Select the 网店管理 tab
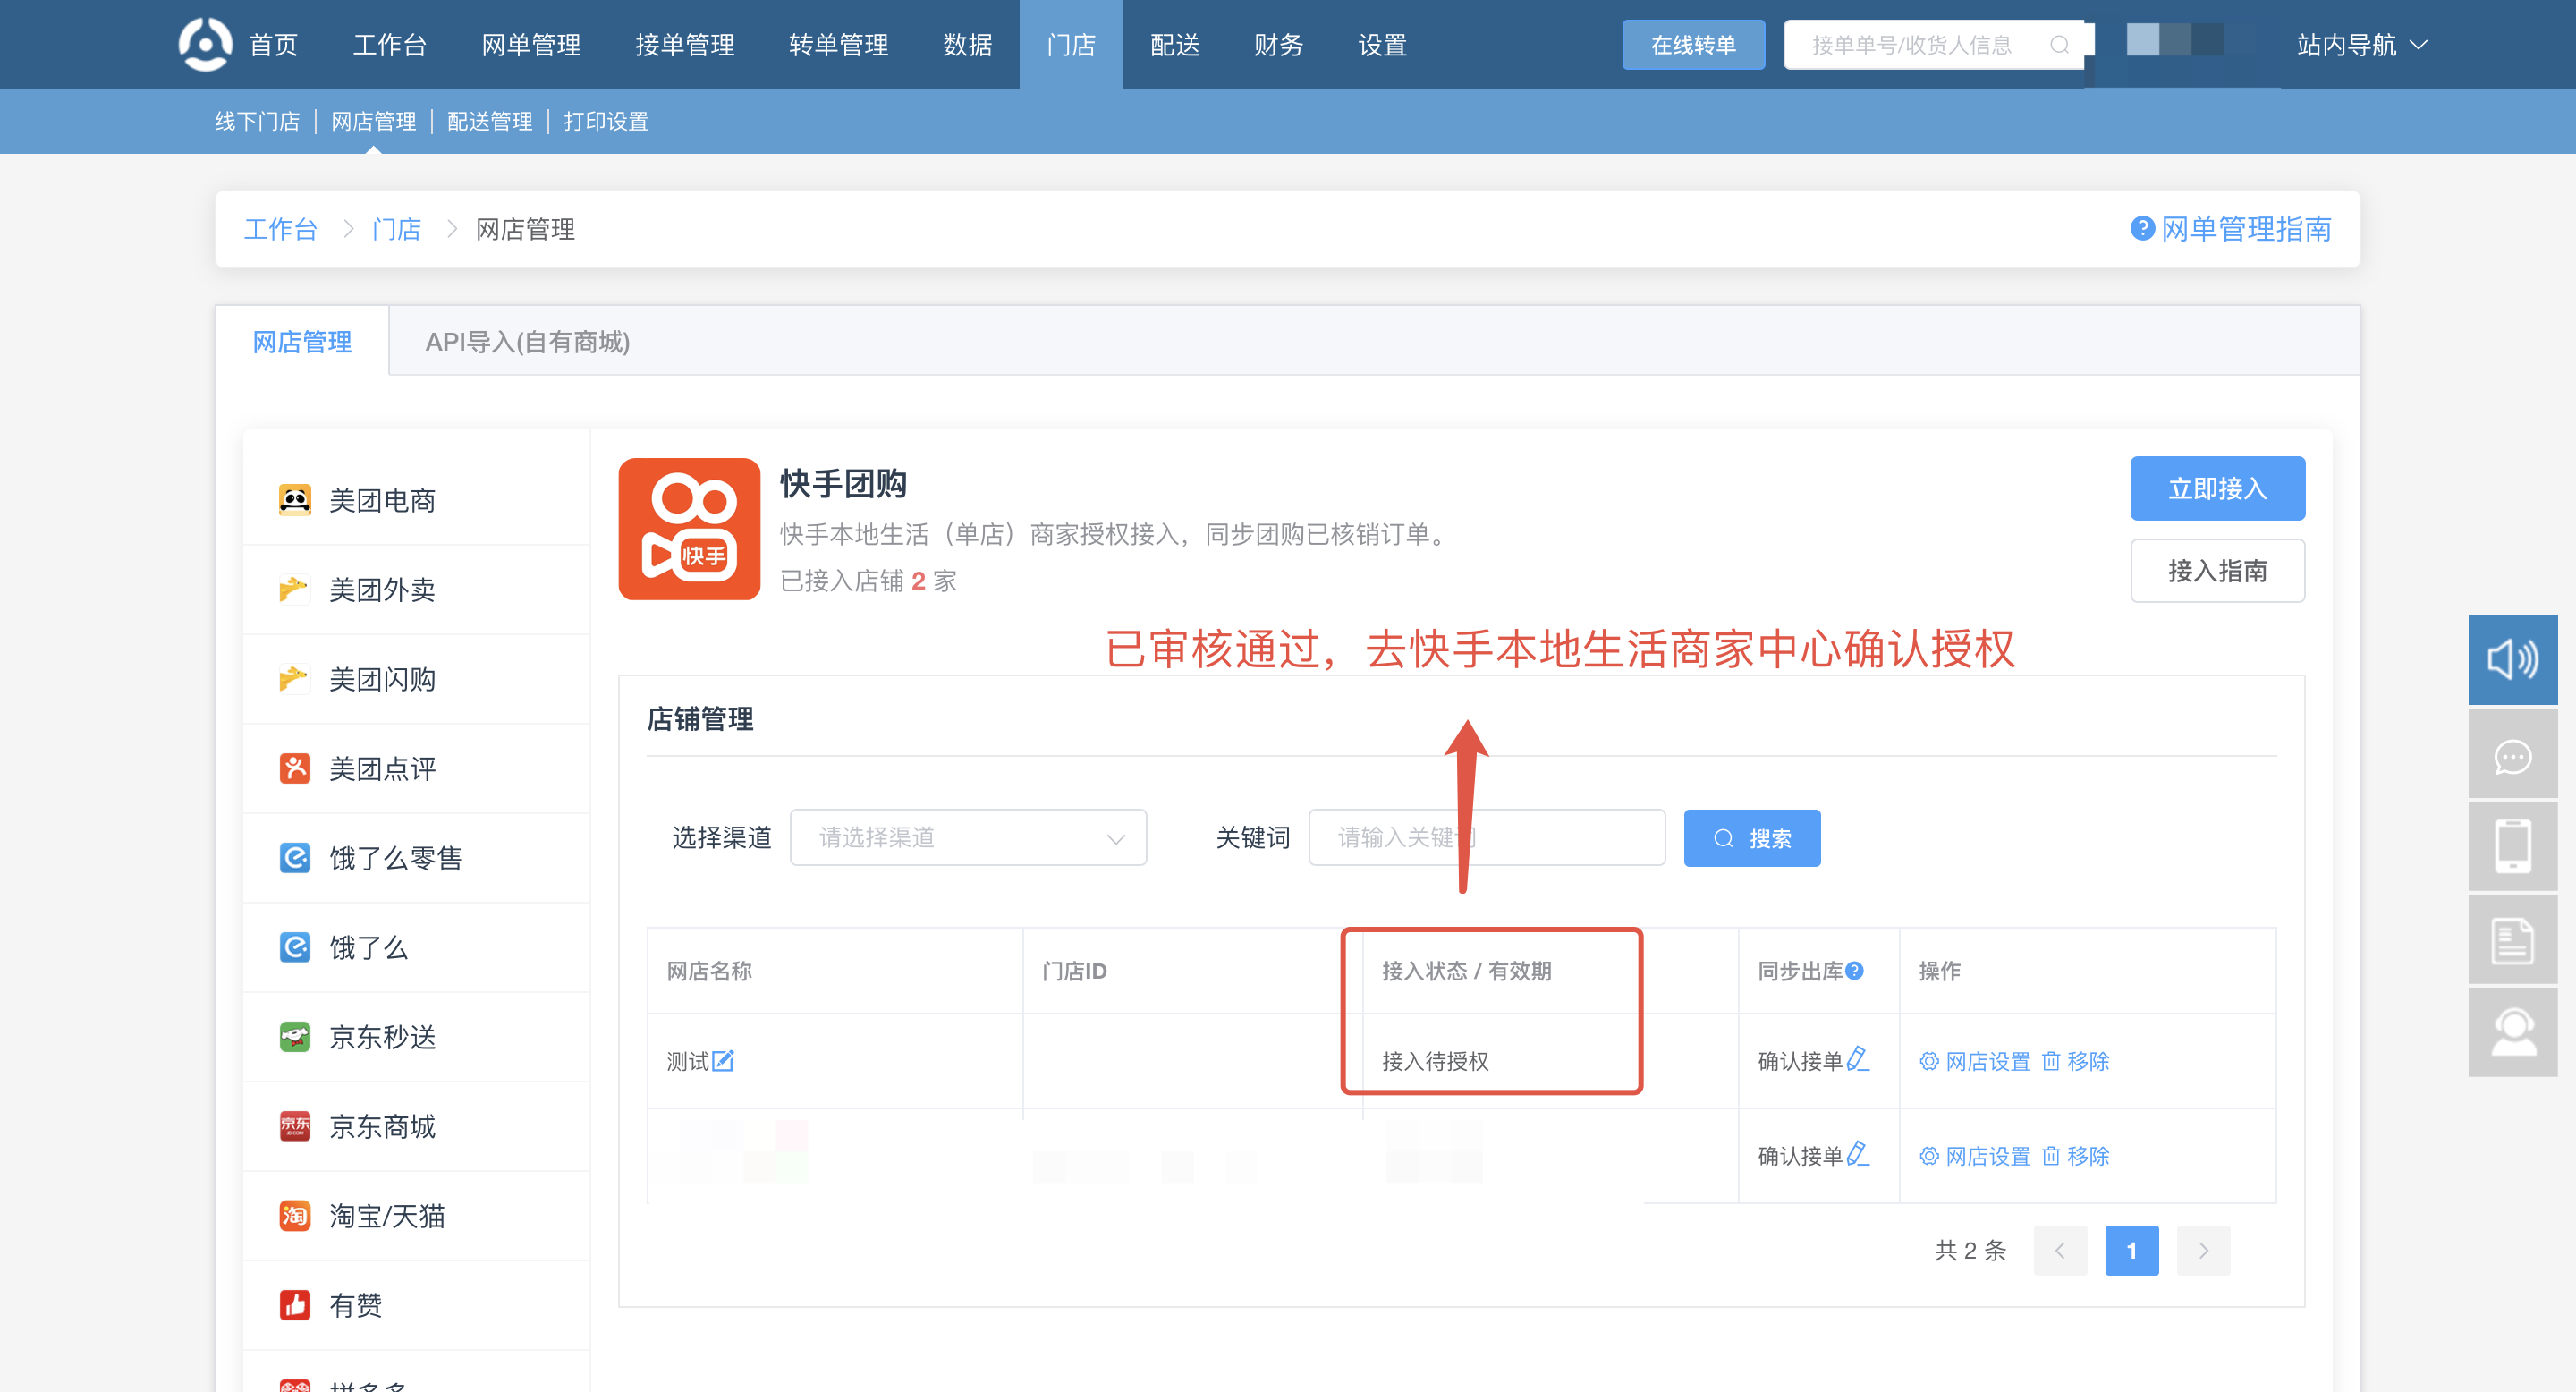 [302, 342]
